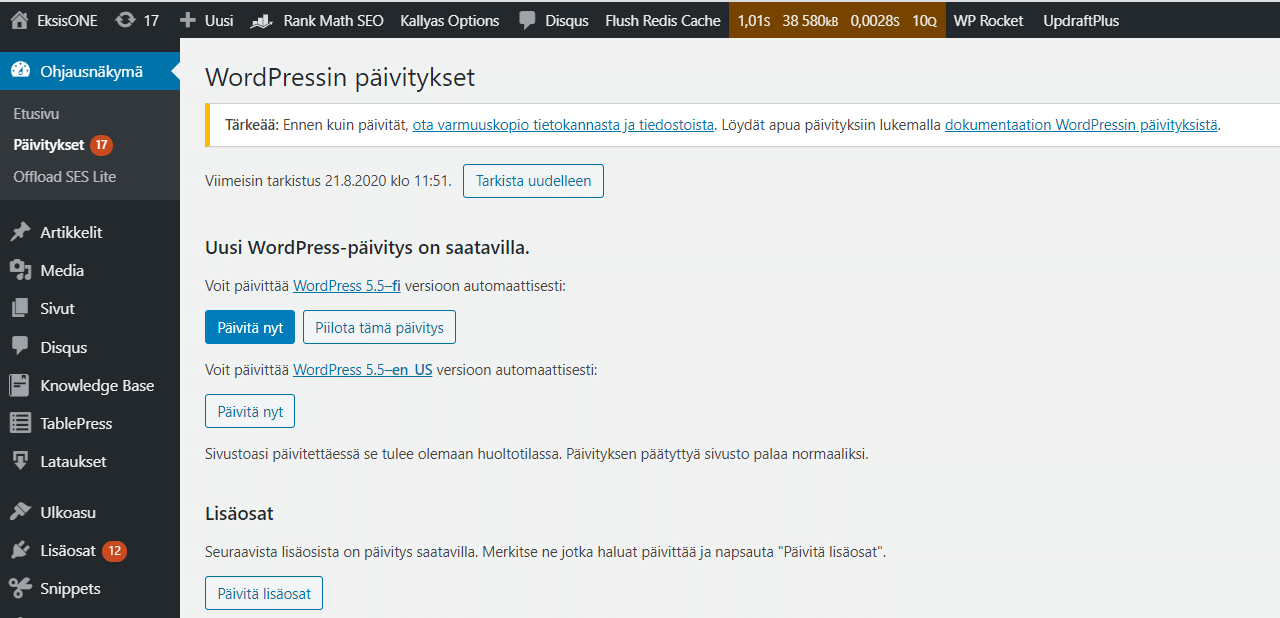This screenshot has height=618, width=1280.
Task: Open WP Rocket from the top bar
Action: tap(988, 18)
